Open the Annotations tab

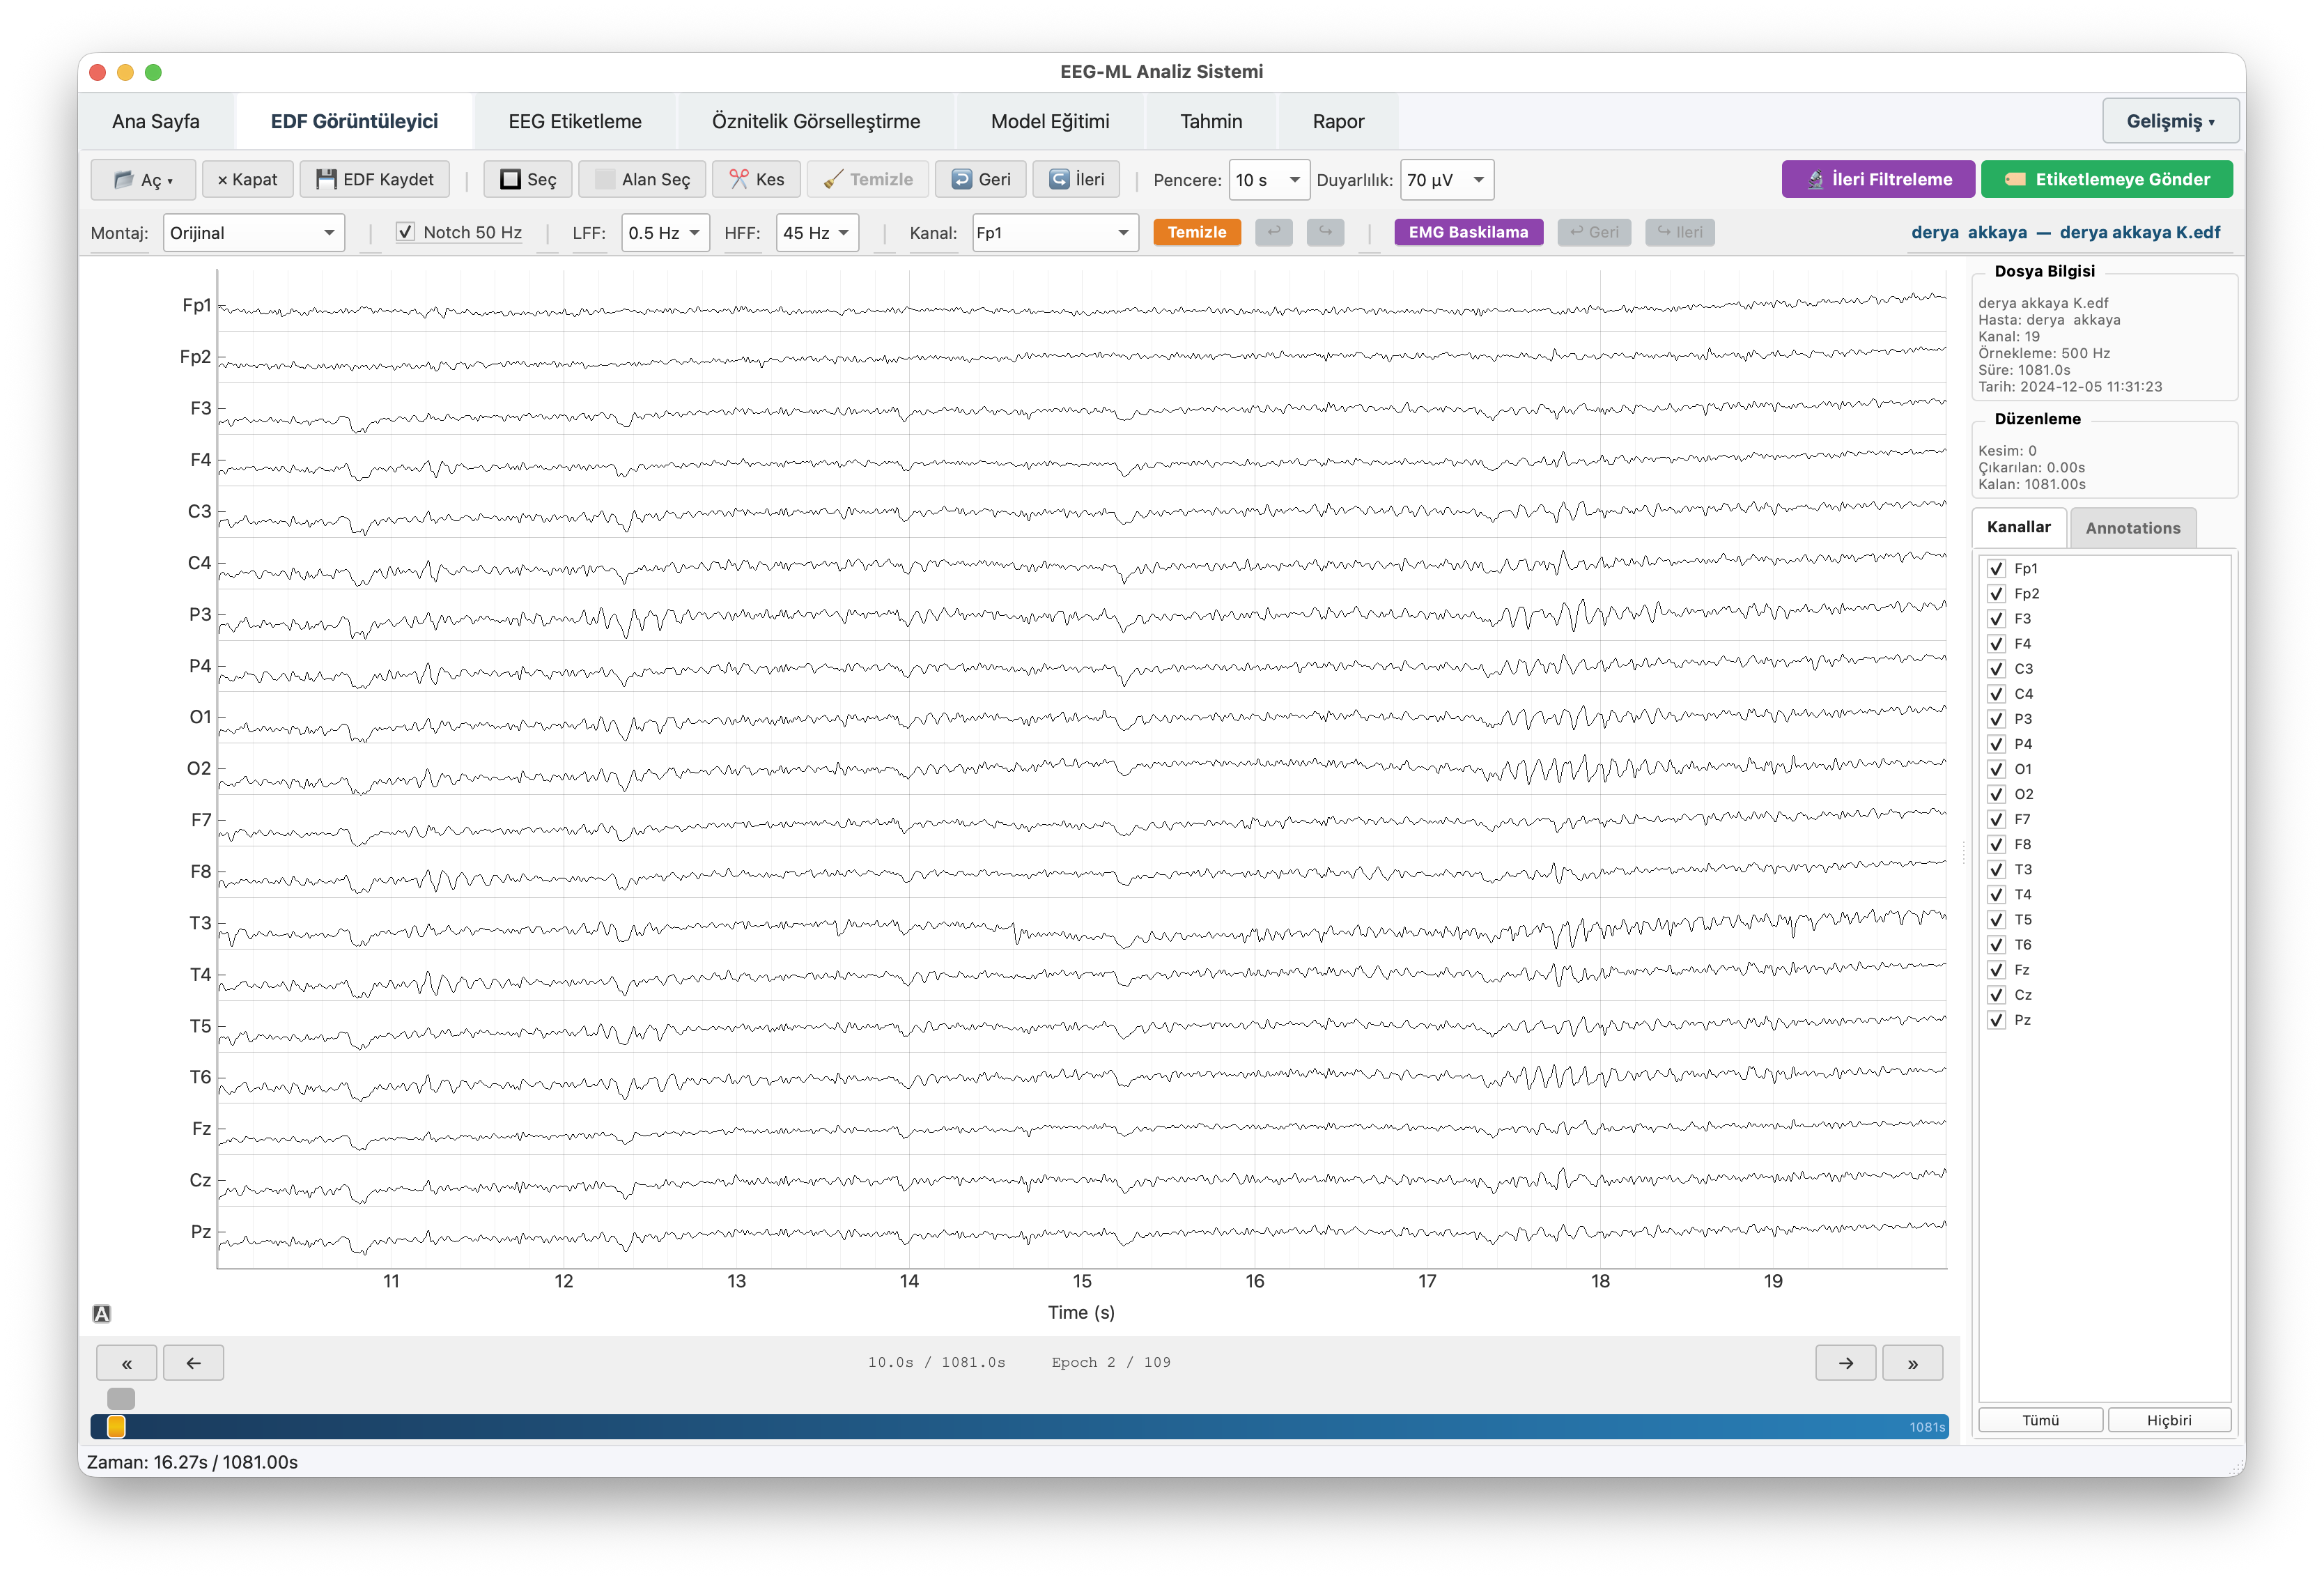[2132, 528]
